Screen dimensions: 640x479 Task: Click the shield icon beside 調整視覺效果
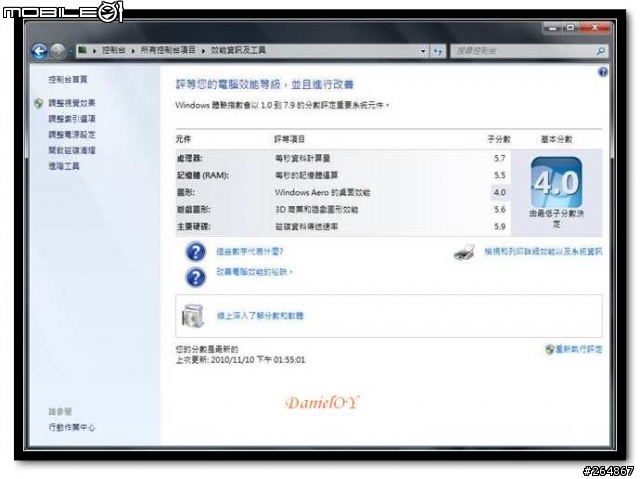tap(39, 103)
